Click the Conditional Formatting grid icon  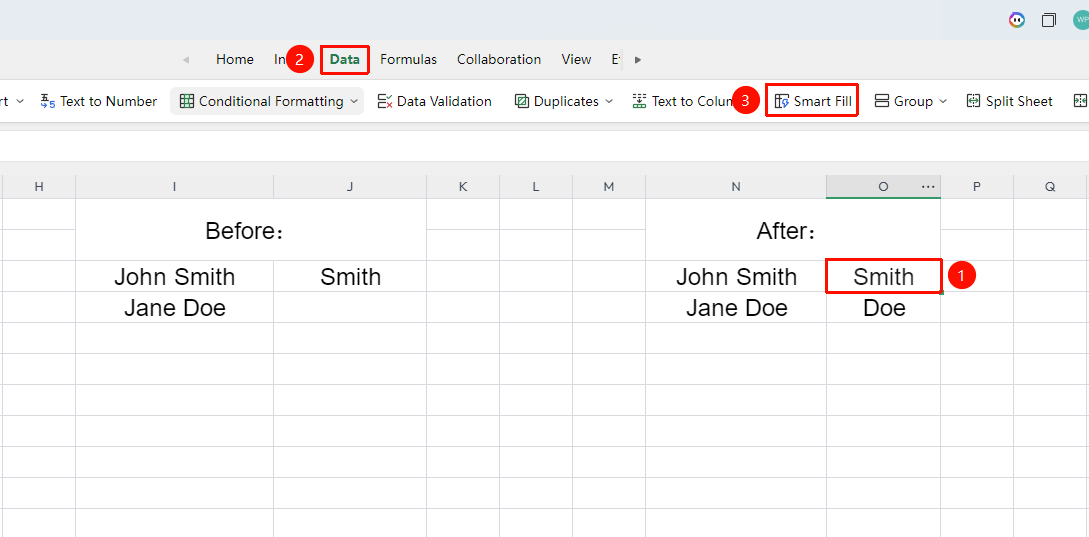point(187,101)
